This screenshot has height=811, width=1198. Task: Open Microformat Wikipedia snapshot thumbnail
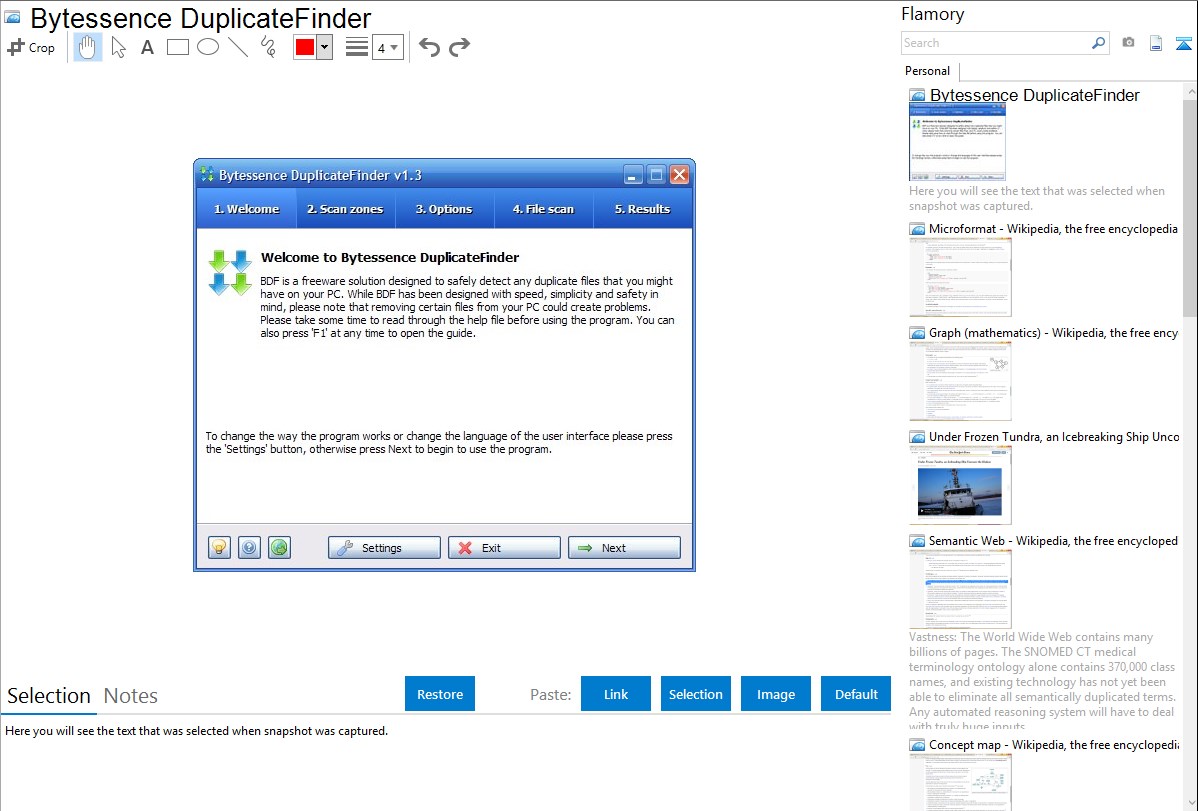click(960, 277)
